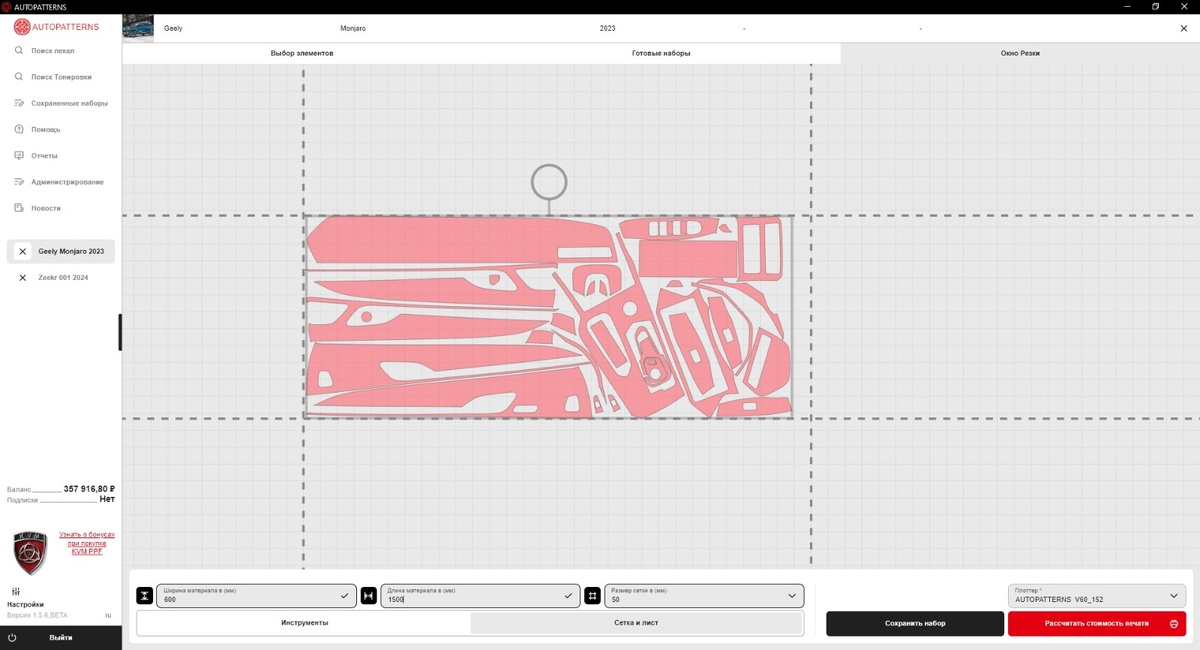Click the material length icon
The height and width of the screenshot is (650, 1200).
pos(369,596)
